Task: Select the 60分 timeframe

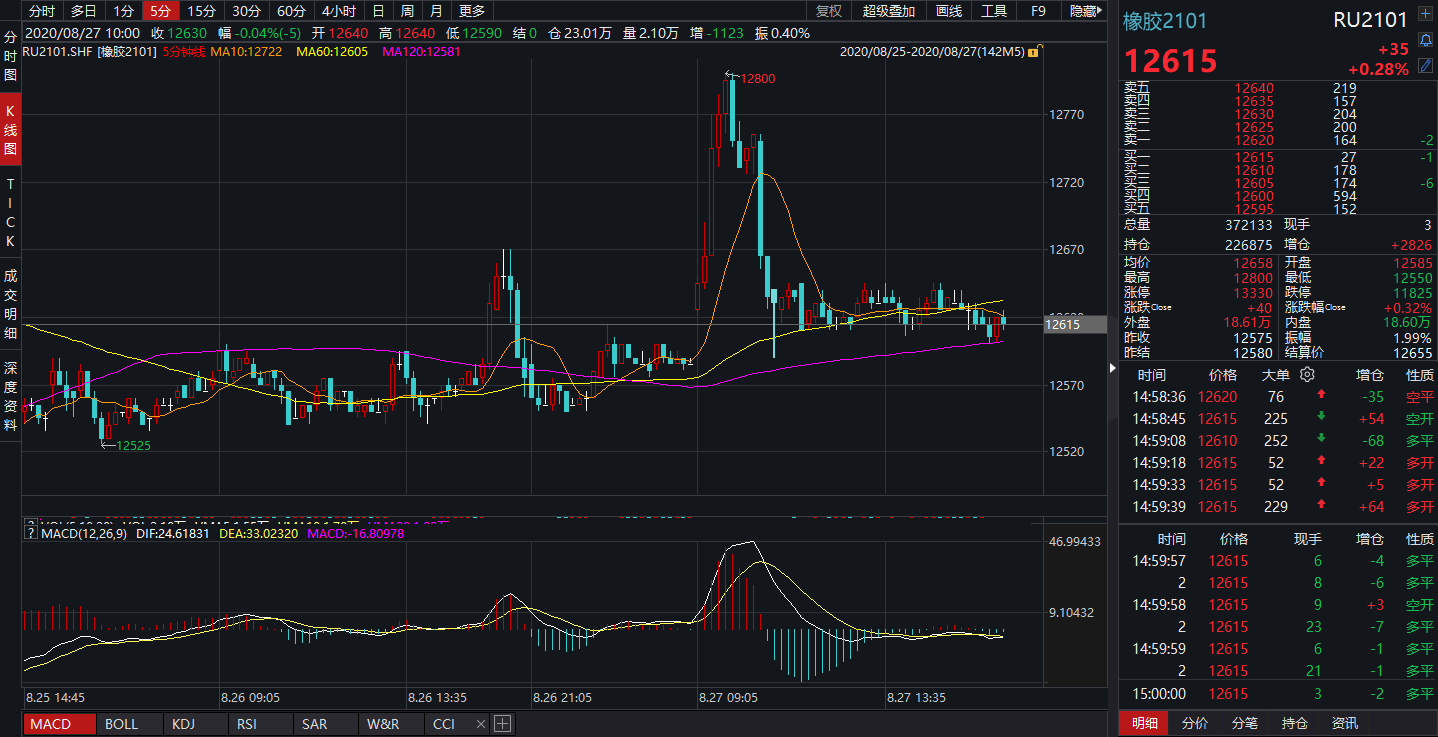Action: (291, 11)
